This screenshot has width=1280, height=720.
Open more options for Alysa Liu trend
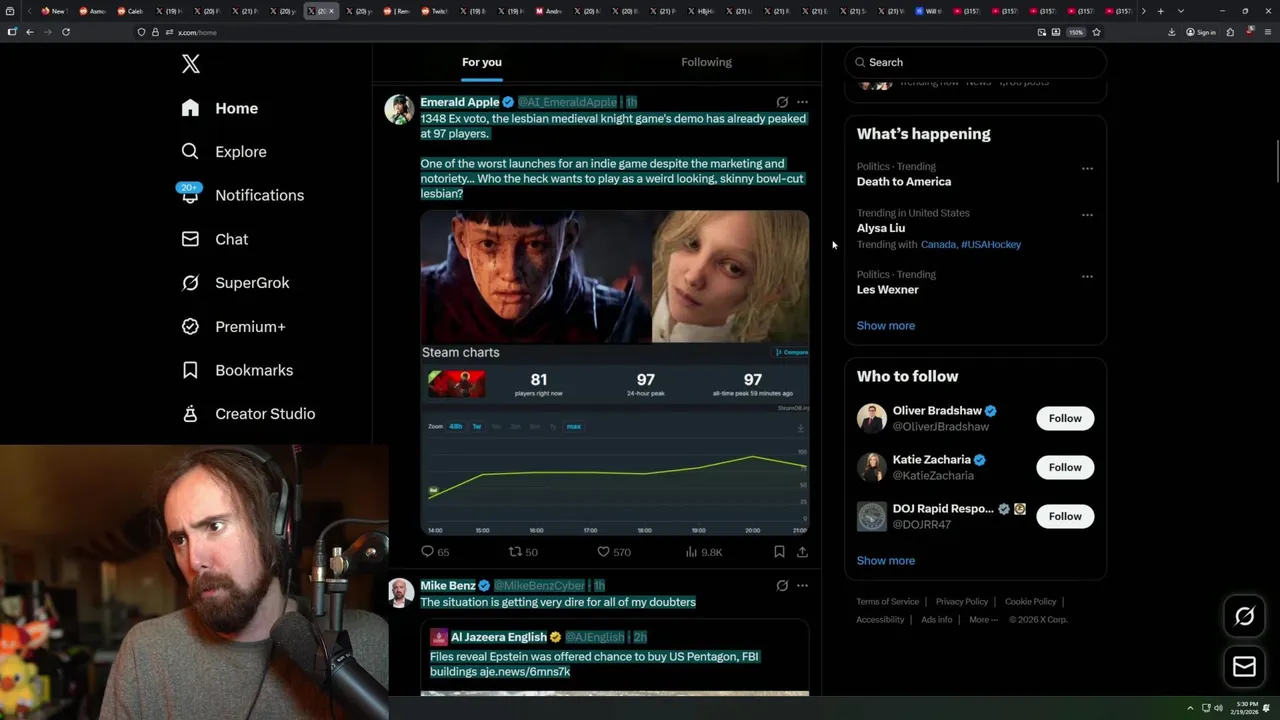point(1087,214)
